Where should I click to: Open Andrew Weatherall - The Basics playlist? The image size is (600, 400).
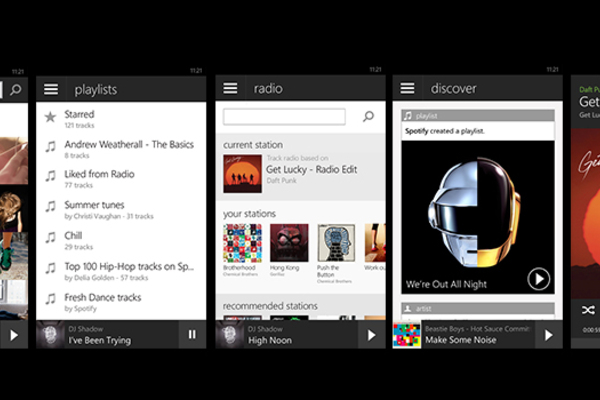click(x=121, y=149)
